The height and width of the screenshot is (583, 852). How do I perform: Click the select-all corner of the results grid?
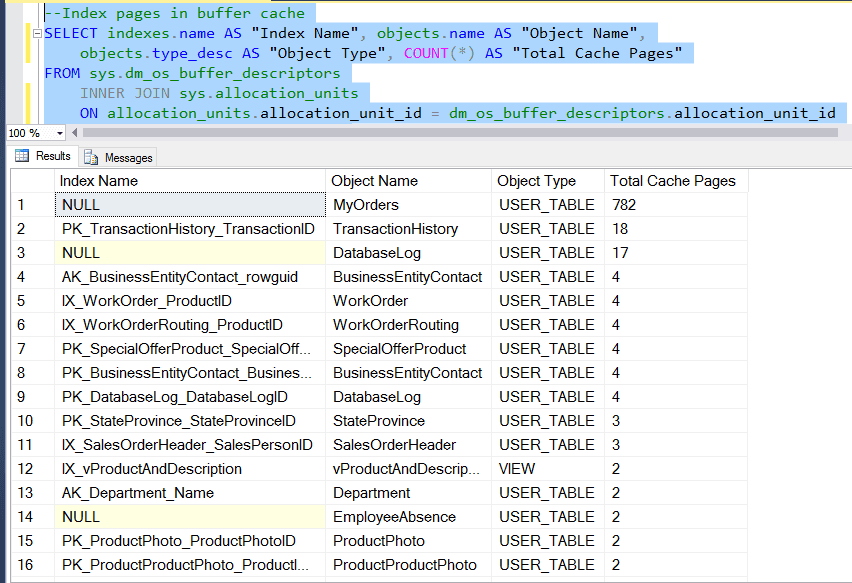point(30,181)
